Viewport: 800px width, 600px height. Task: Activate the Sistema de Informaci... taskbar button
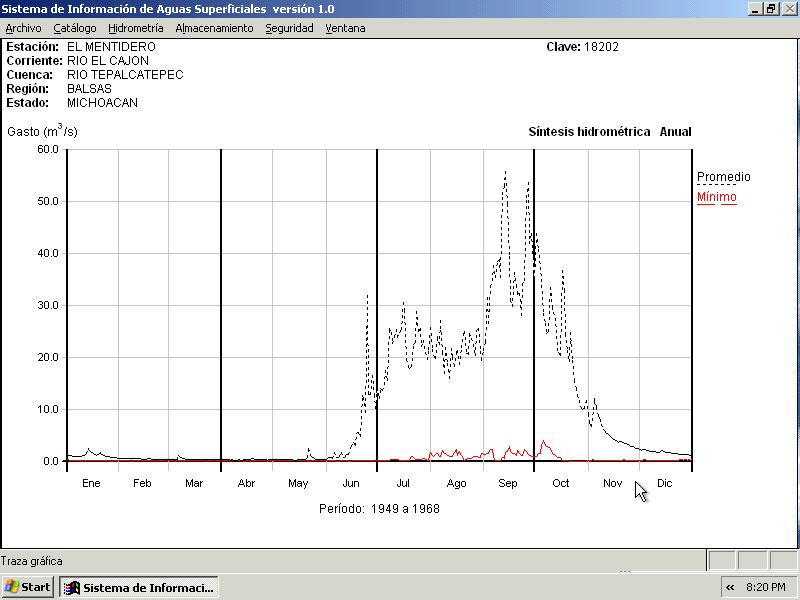[x=139, y=587]
